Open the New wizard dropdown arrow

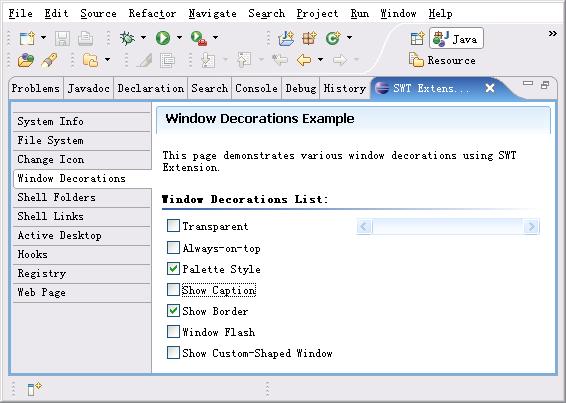[43, 38]
